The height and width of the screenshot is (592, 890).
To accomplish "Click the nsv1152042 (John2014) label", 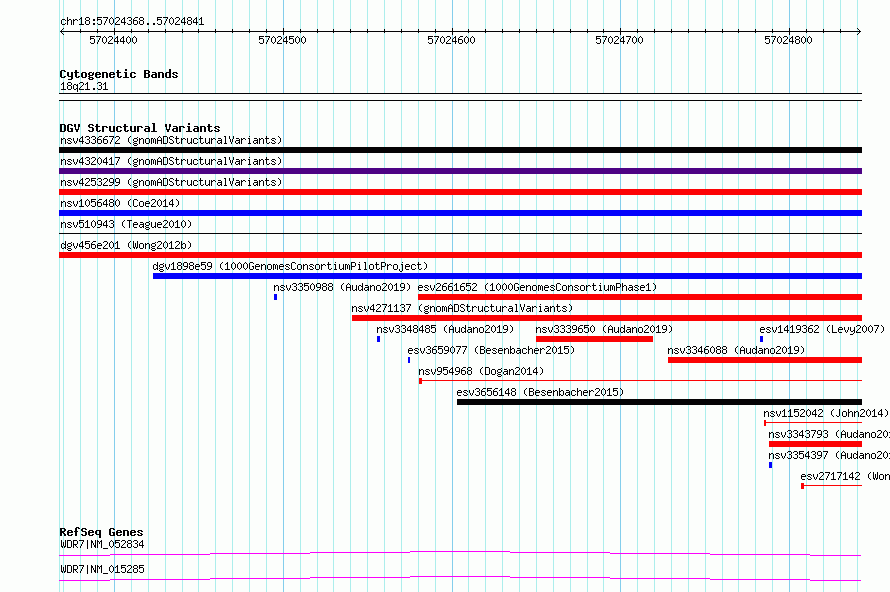I will (x=826, y=413).
